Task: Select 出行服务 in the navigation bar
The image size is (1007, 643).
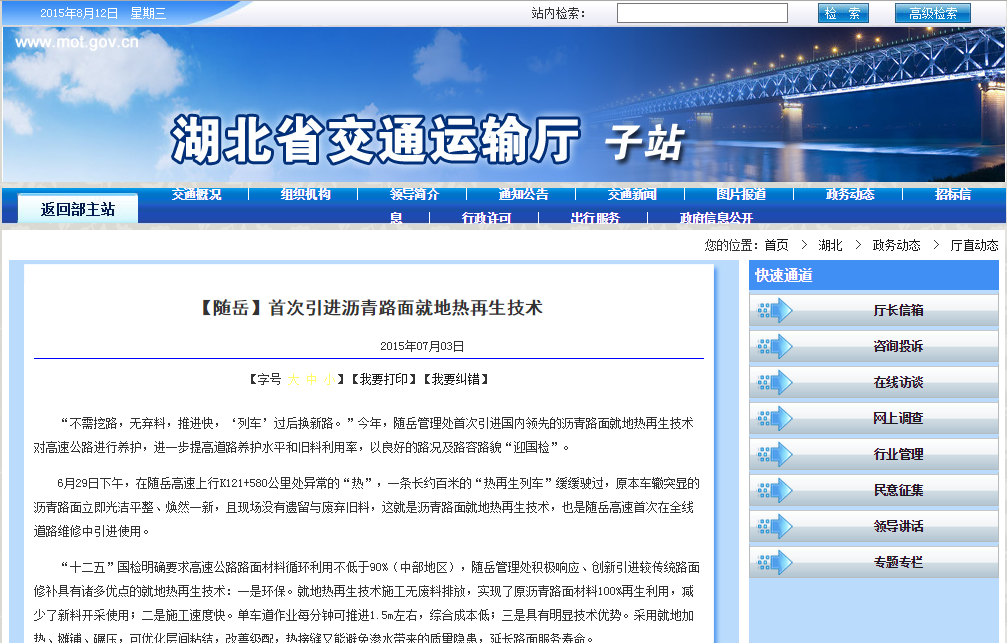Action: click(595, 218)
